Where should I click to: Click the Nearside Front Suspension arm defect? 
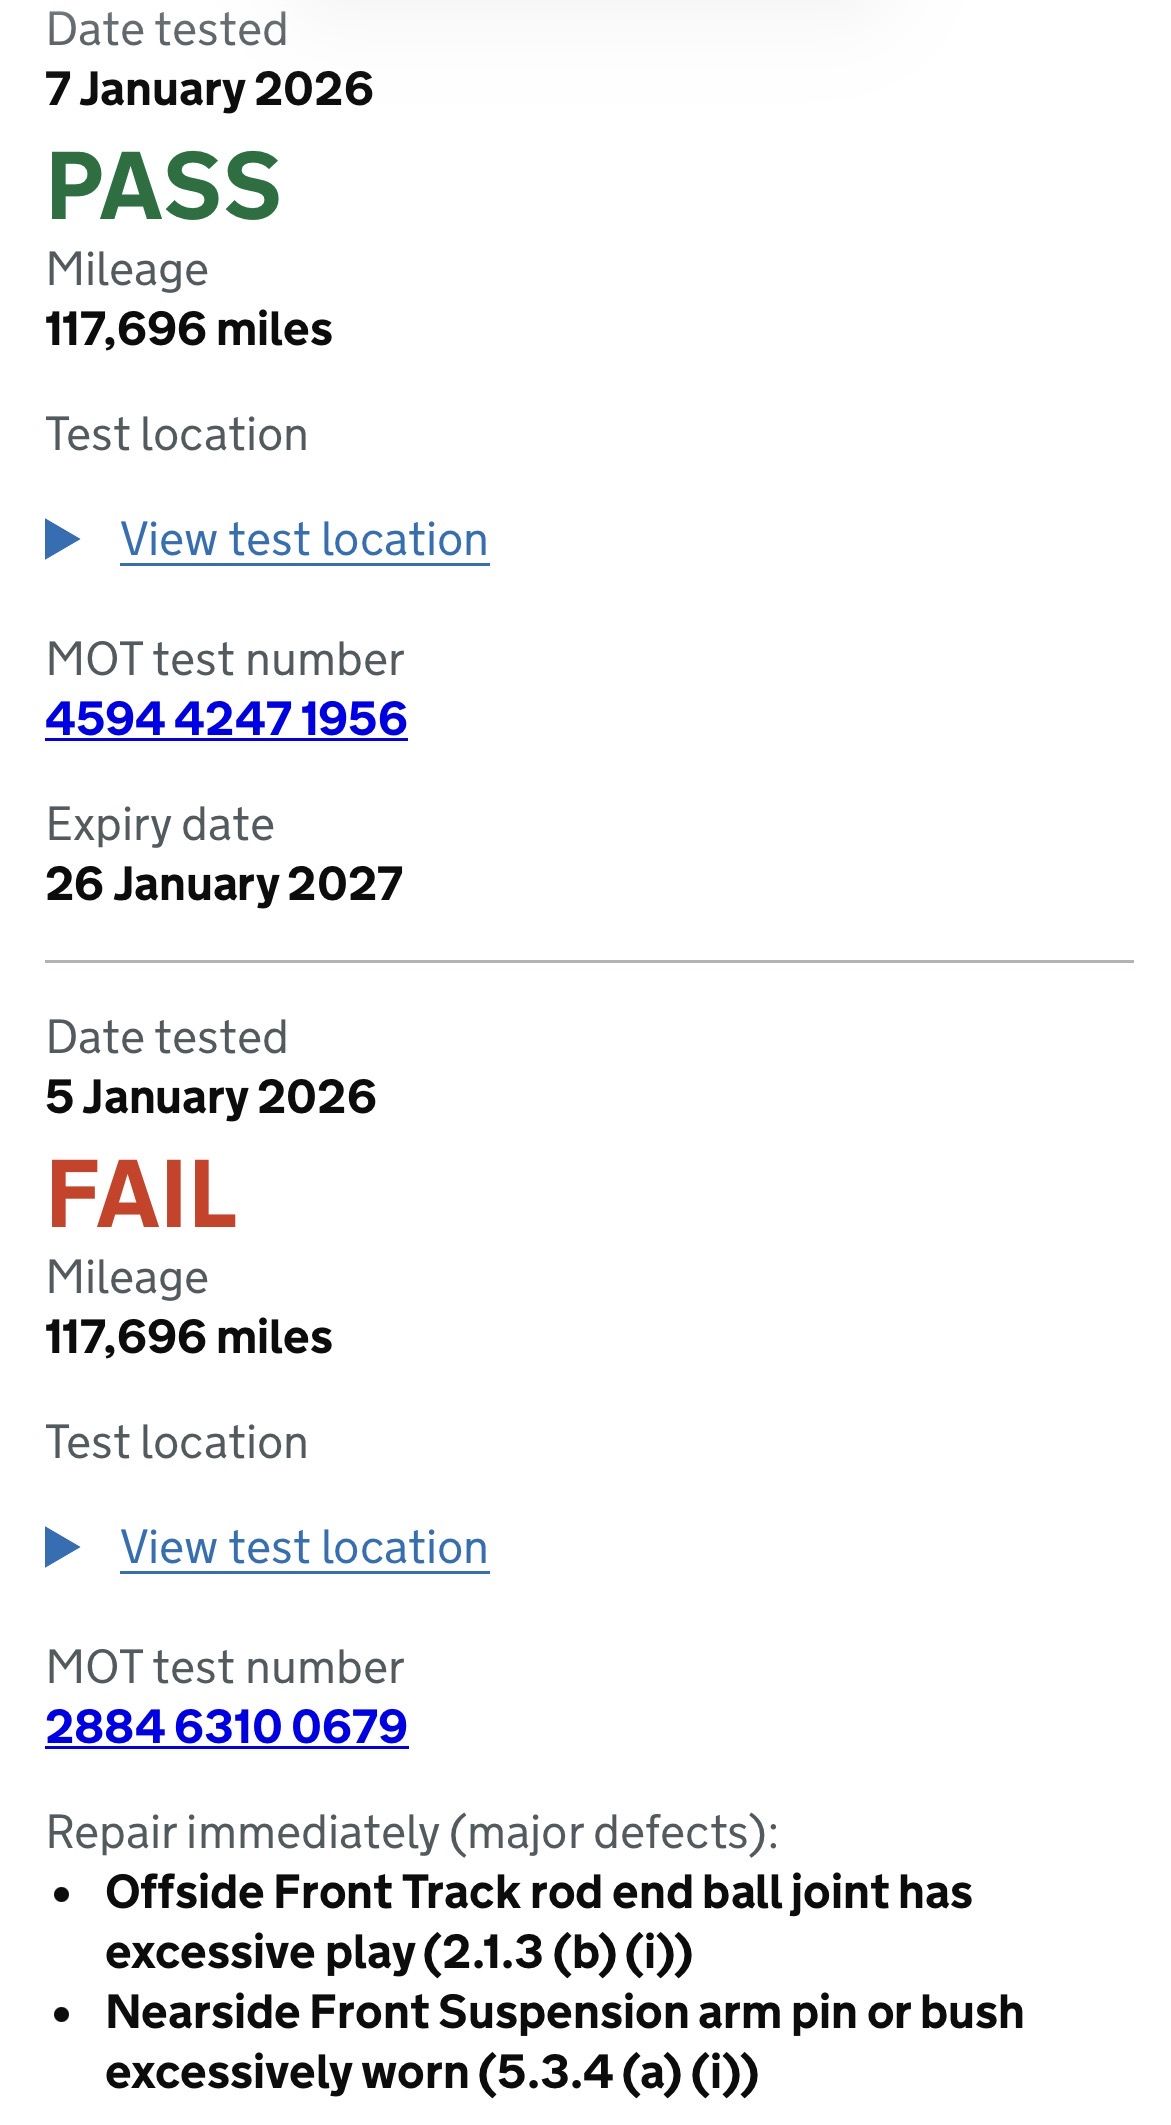point(564,2042)
